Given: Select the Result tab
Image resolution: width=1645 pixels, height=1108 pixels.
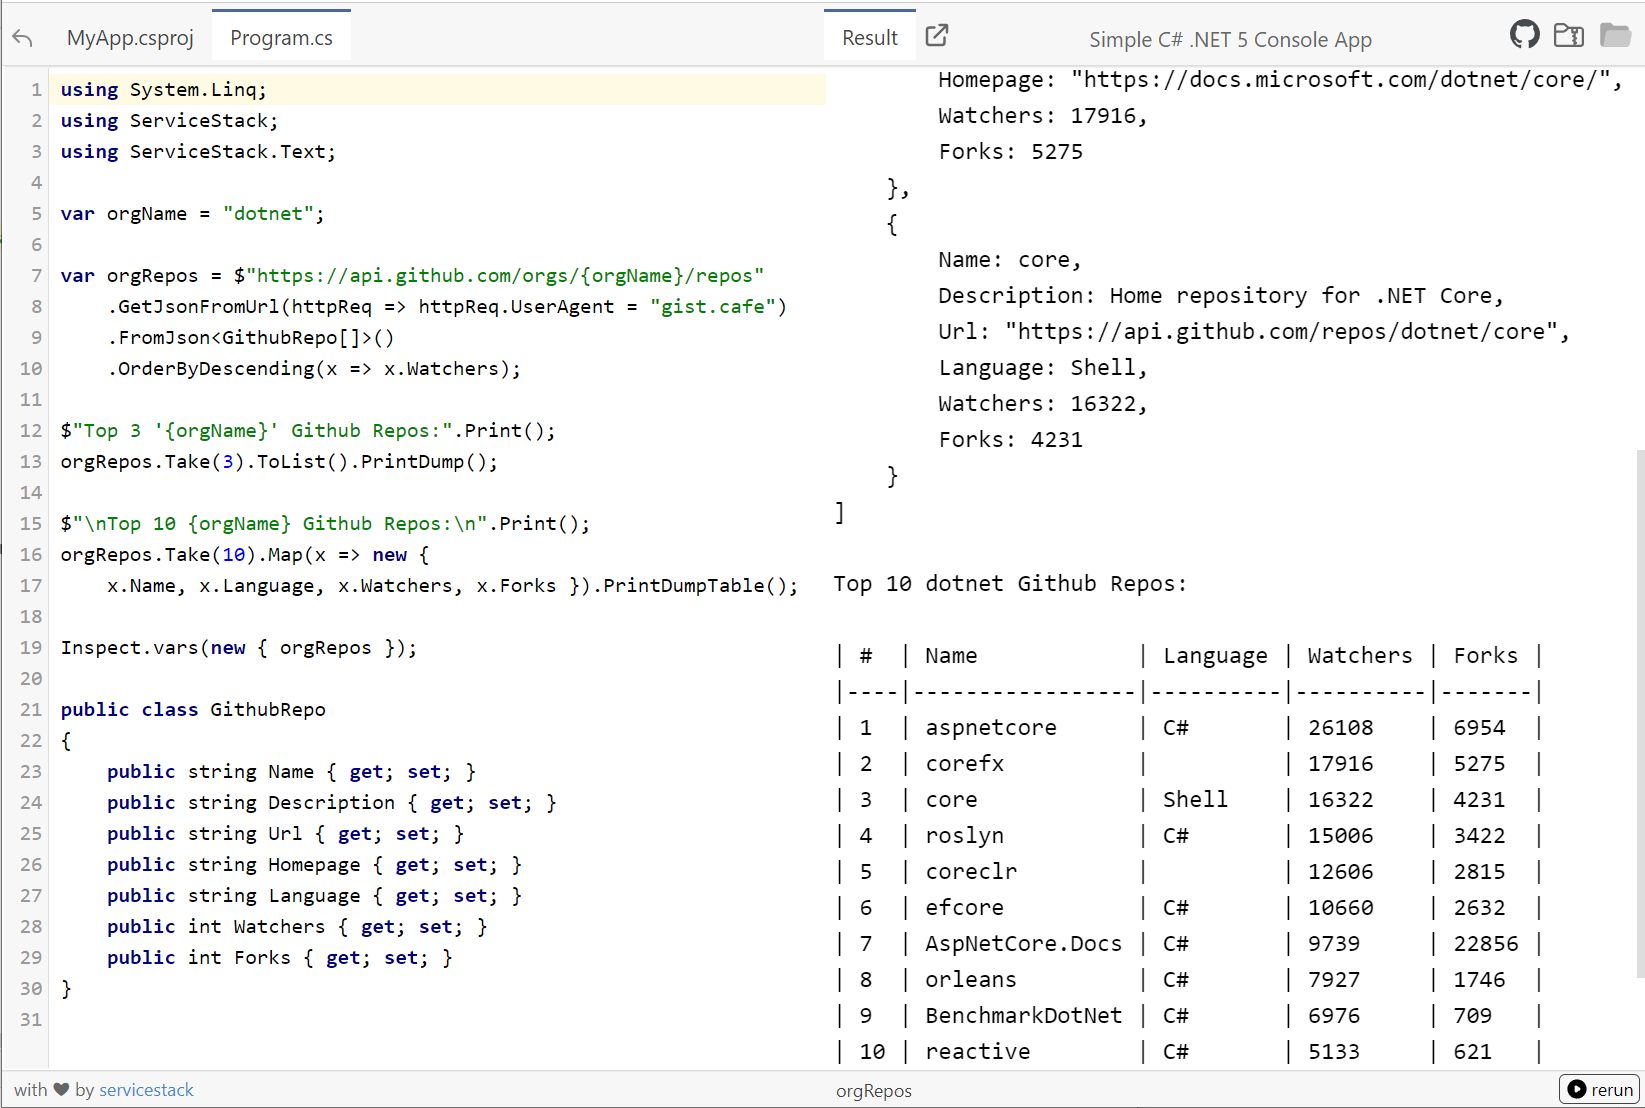Looking at the screenshot, I should 870,38.
